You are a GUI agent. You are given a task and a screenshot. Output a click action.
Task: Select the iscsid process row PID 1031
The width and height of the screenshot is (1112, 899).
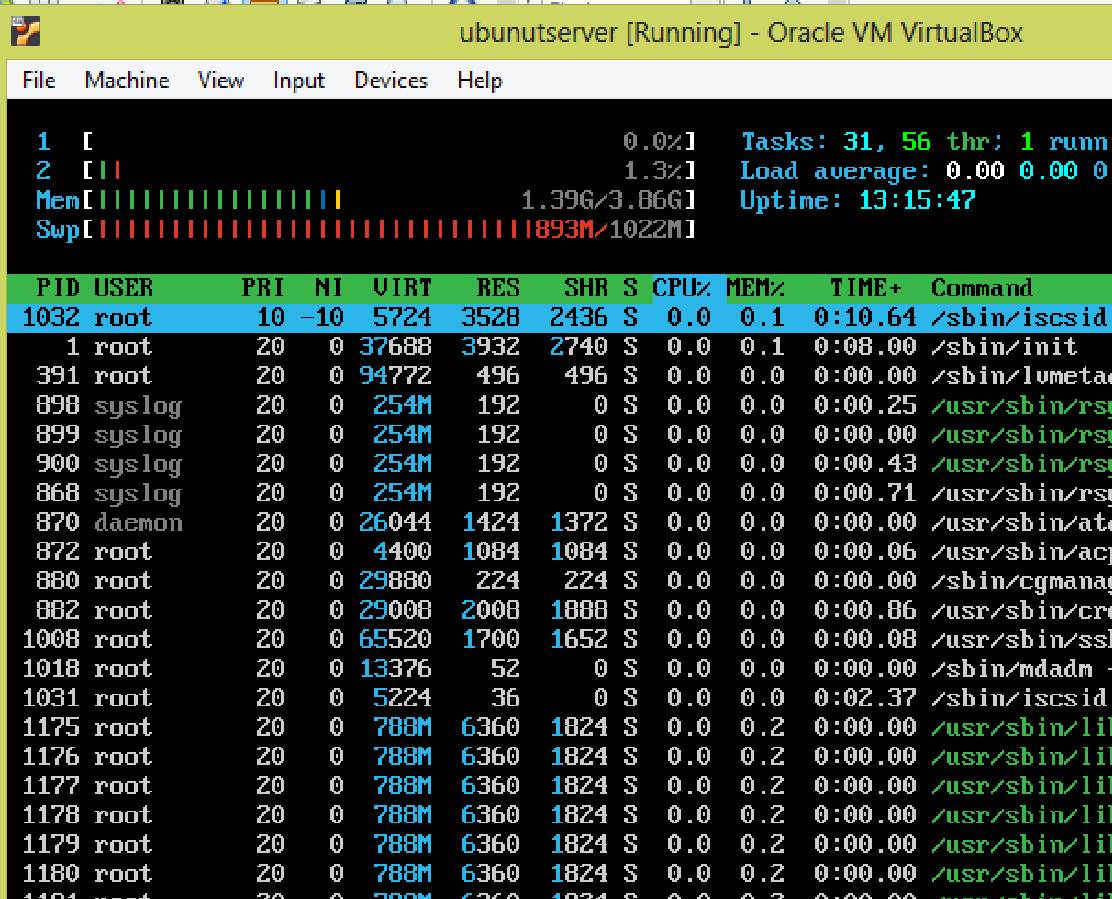(560, 698)
